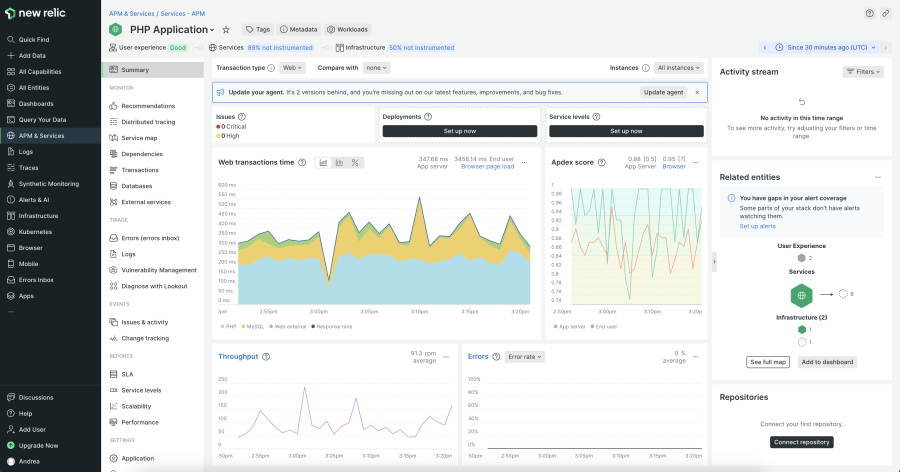
Task: Expand the All instances dropdown
Action: 679,68
